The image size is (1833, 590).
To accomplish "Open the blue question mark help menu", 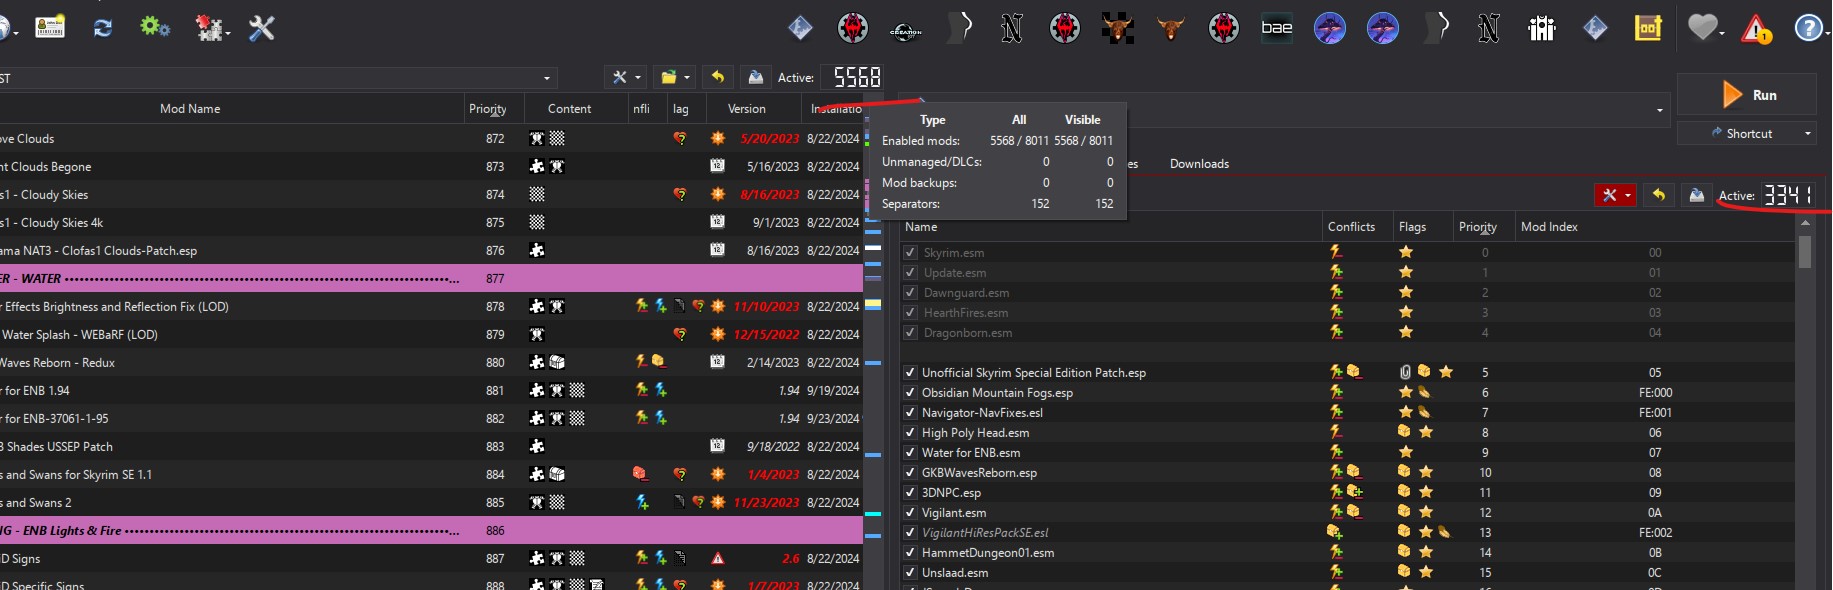I will click(x=1810, y=28).
